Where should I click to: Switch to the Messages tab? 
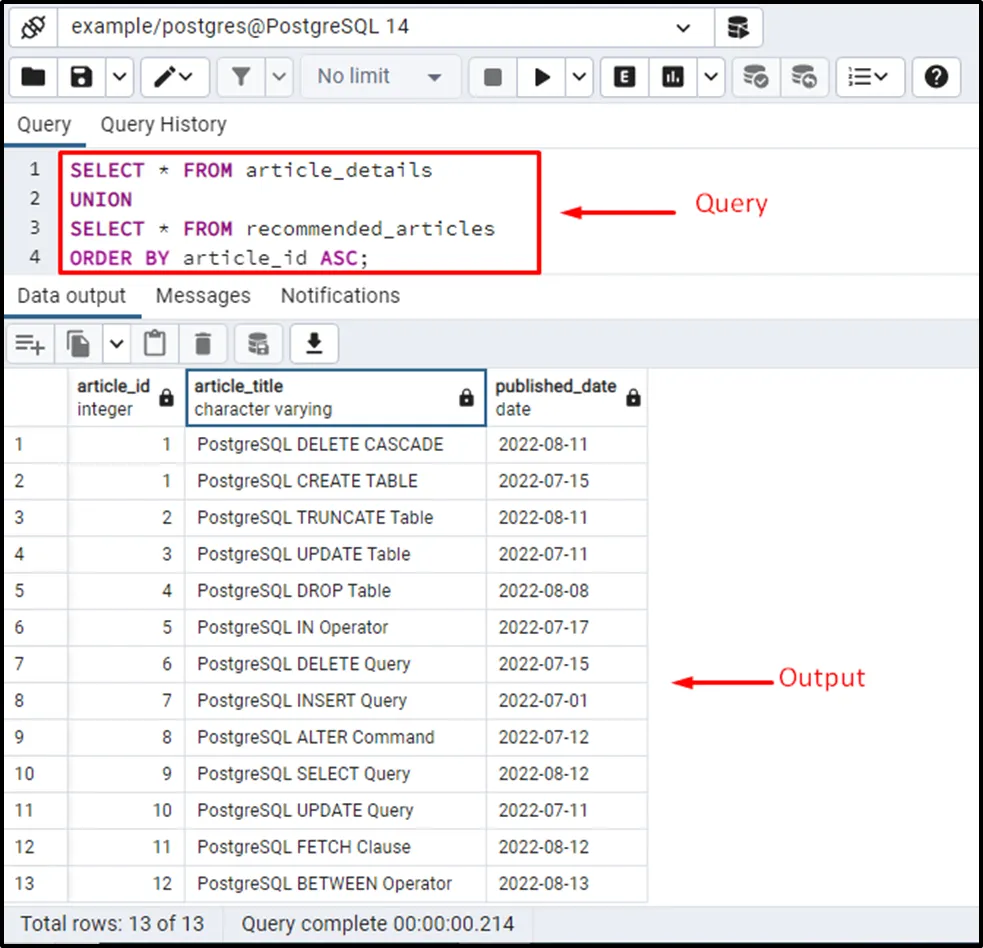[x=203, y=296]
